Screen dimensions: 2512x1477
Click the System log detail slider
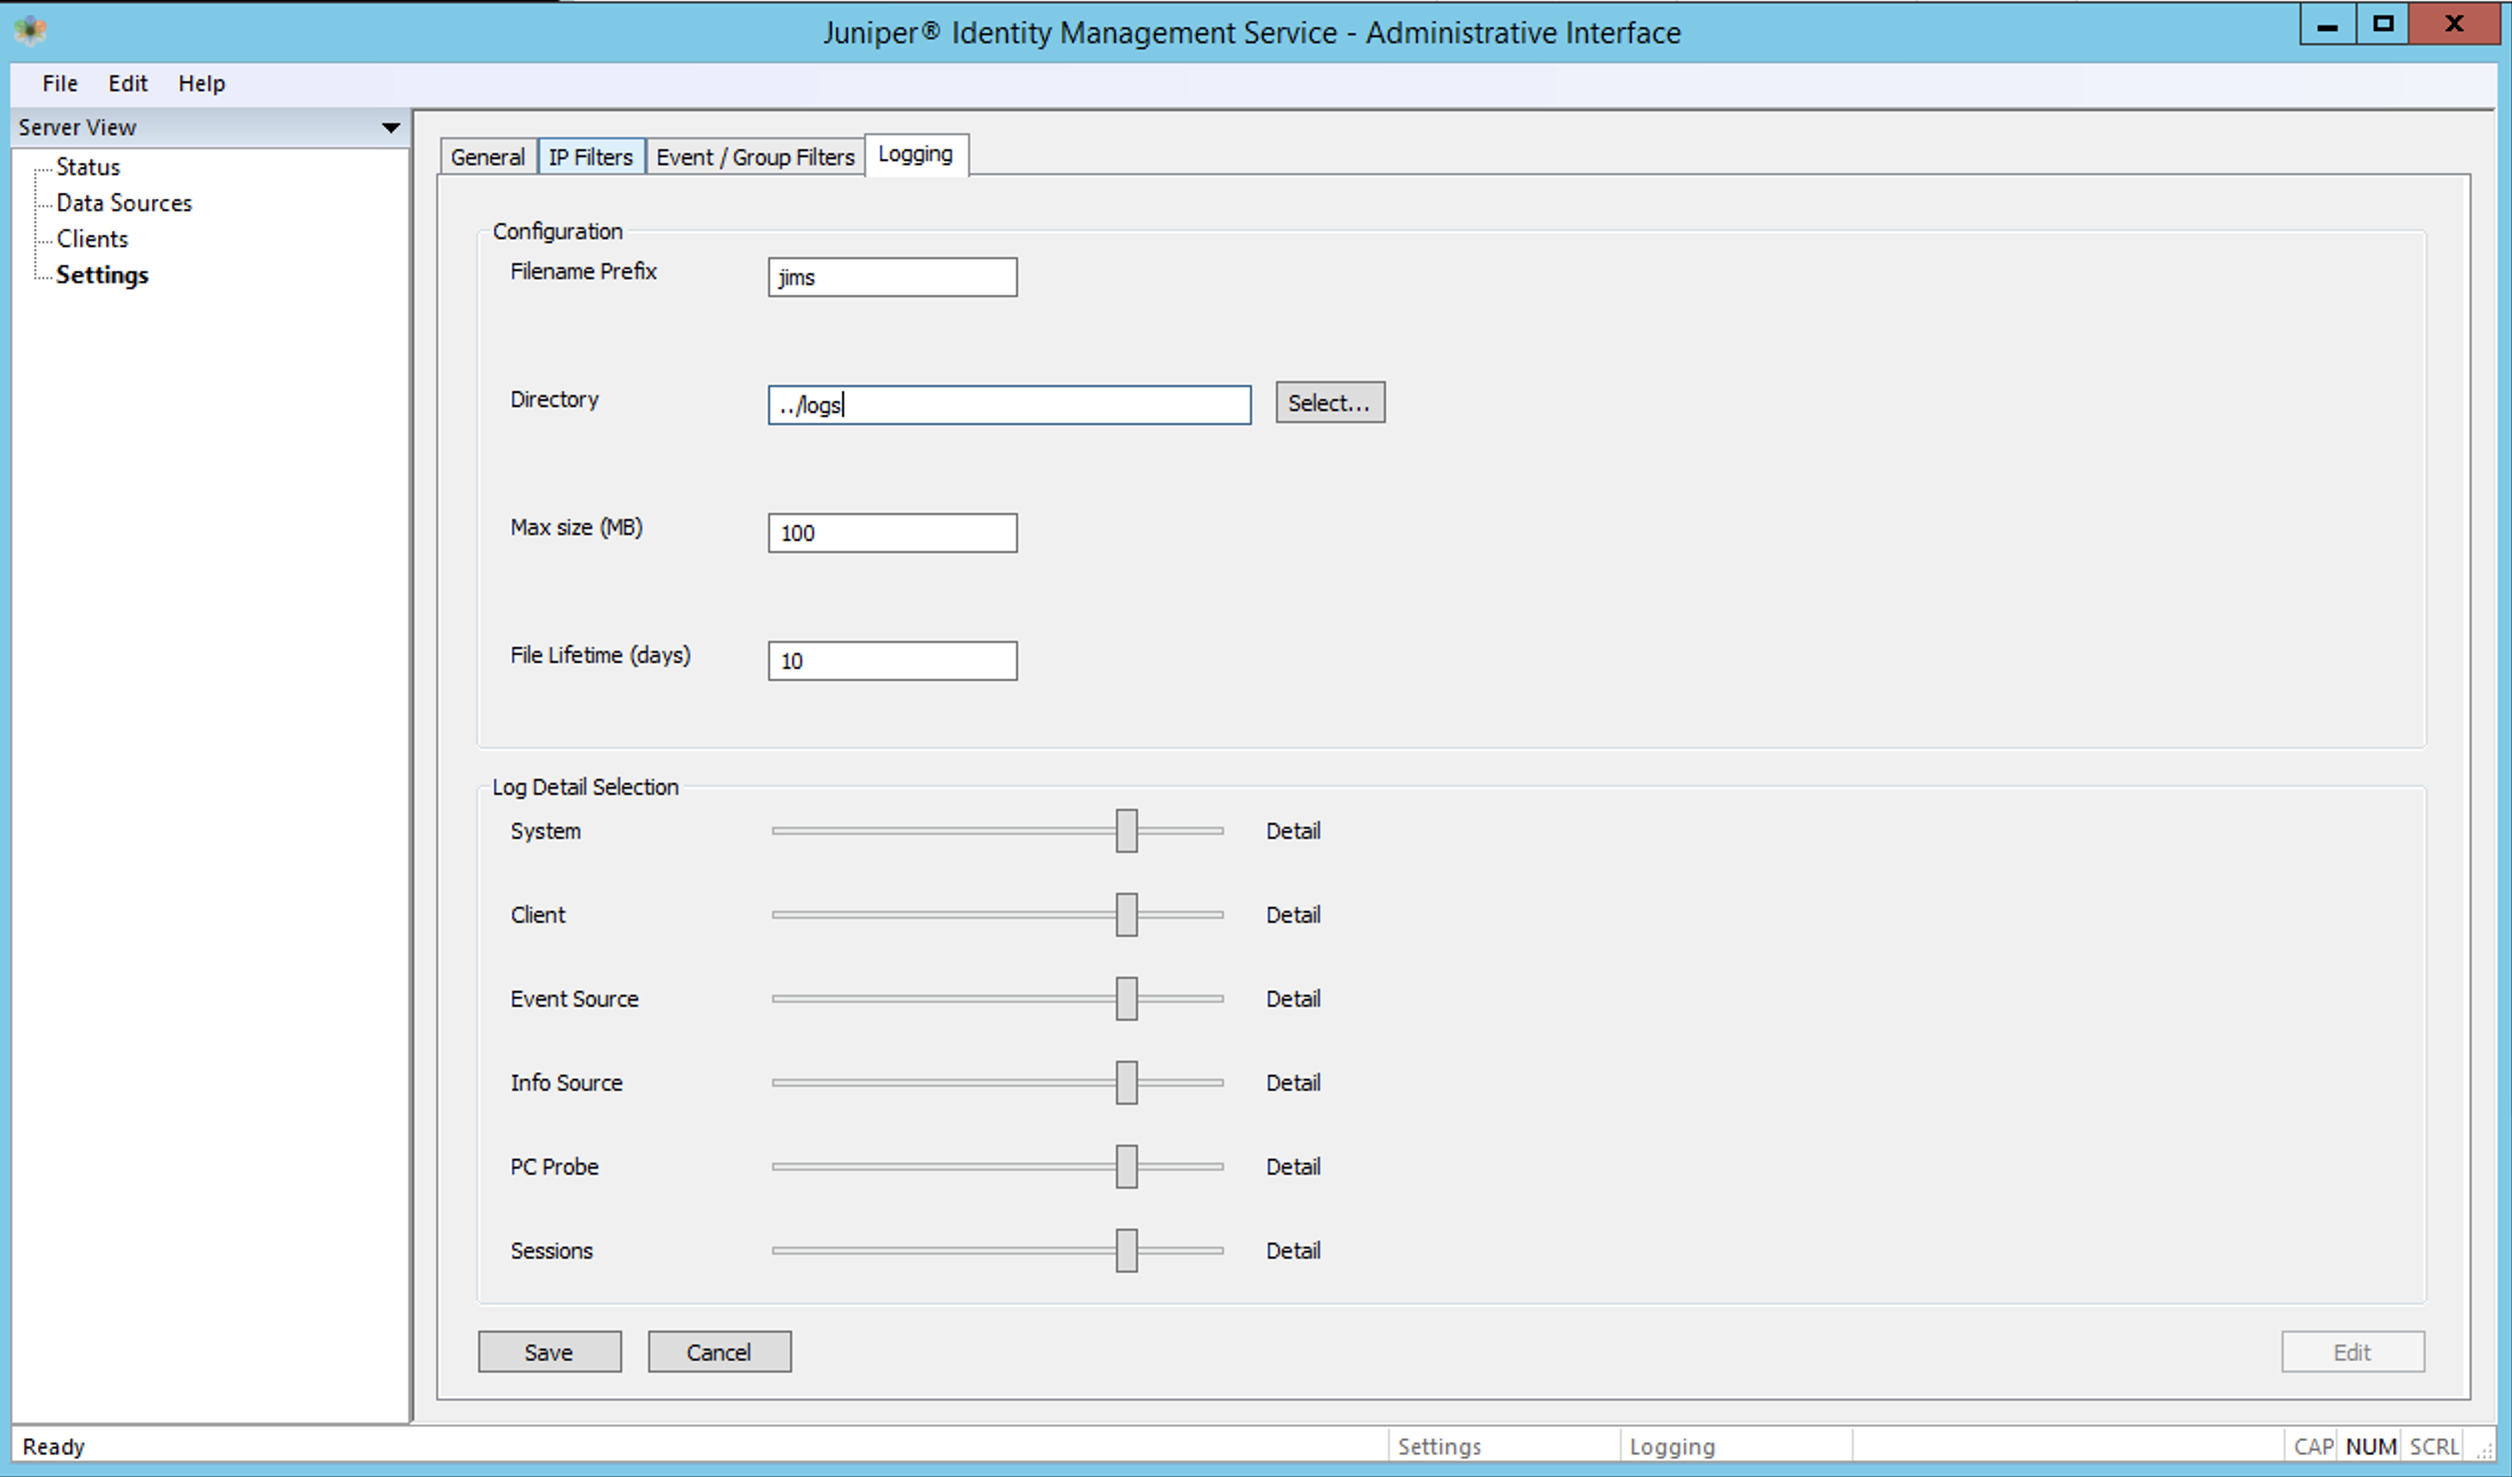(997, 831)
